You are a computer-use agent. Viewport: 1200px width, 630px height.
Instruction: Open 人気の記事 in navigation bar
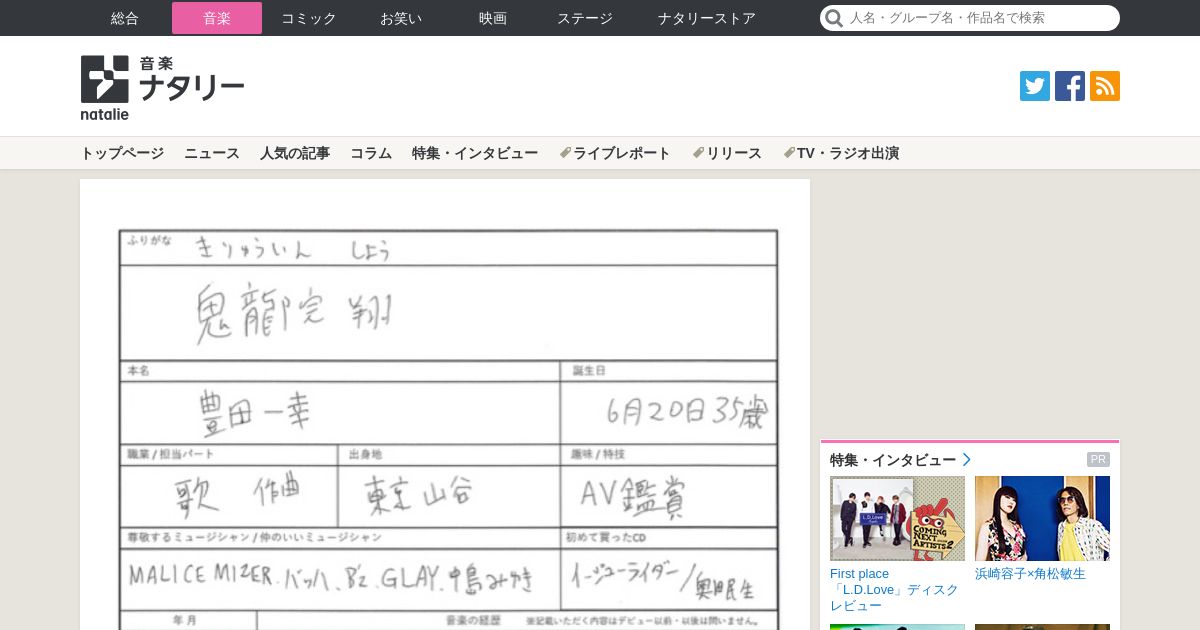click(x=295, y=153)
